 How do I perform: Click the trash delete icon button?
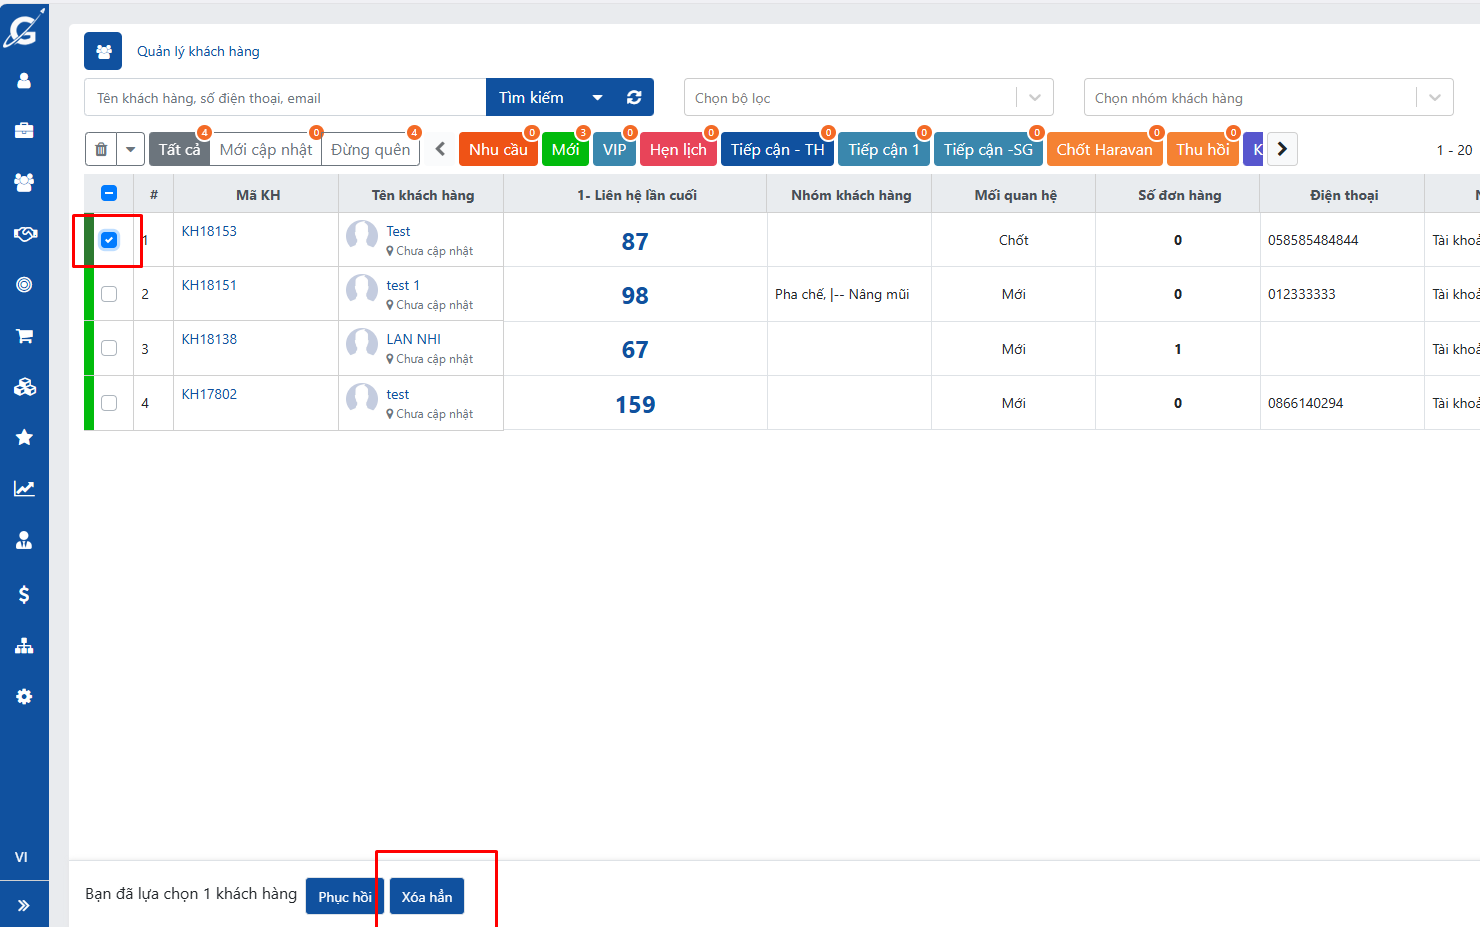point(101,150)
